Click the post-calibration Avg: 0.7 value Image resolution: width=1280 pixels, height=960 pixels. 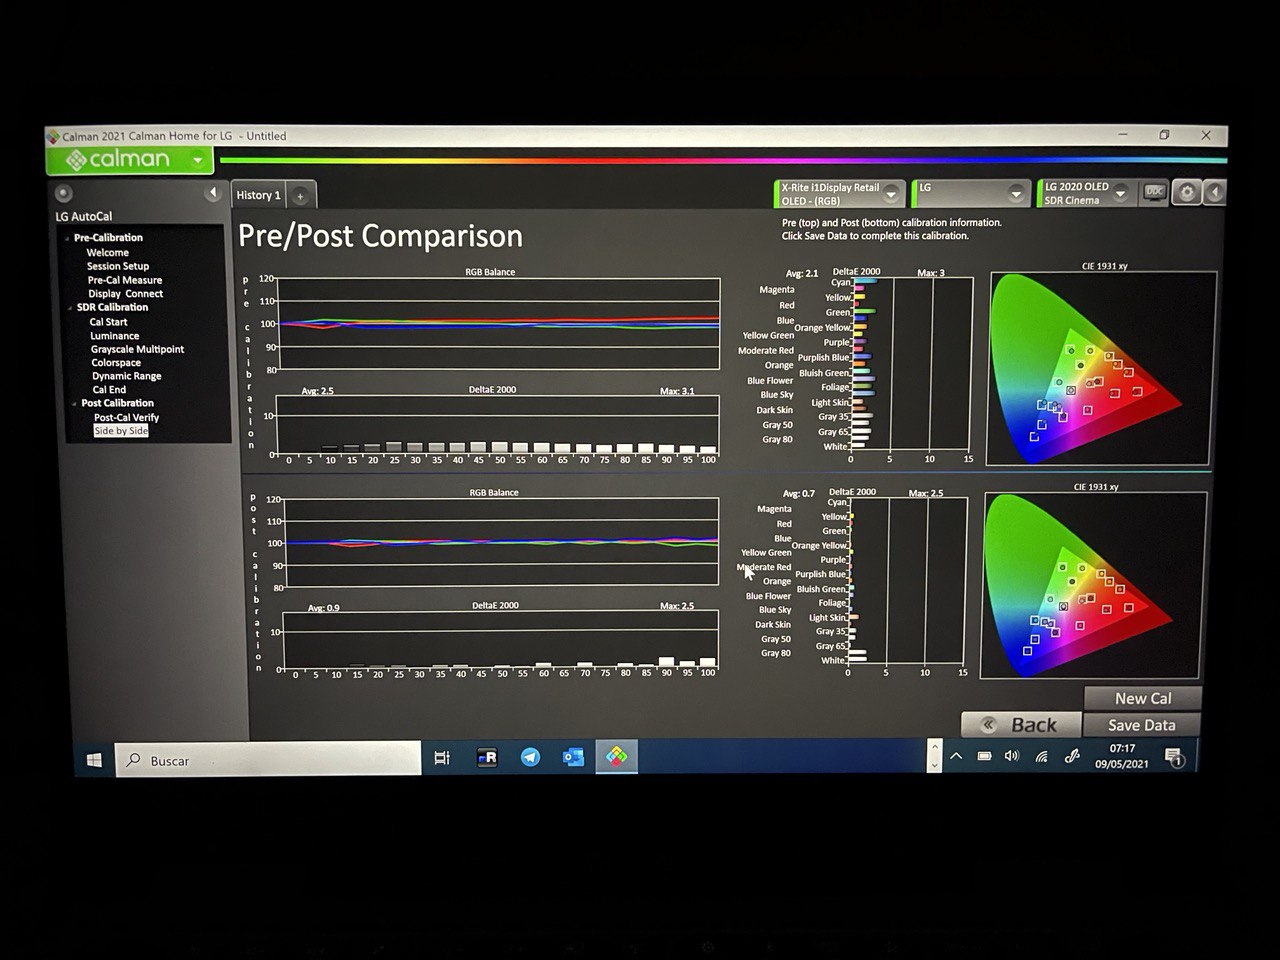pyautogui.click(x=799, y=493)
